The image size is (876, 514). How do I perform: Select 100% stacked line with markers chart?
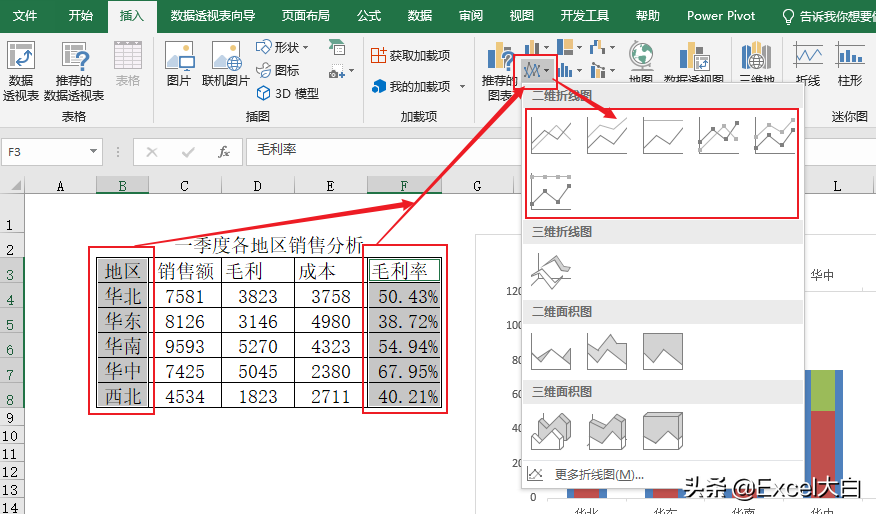(x=551, y=191)
